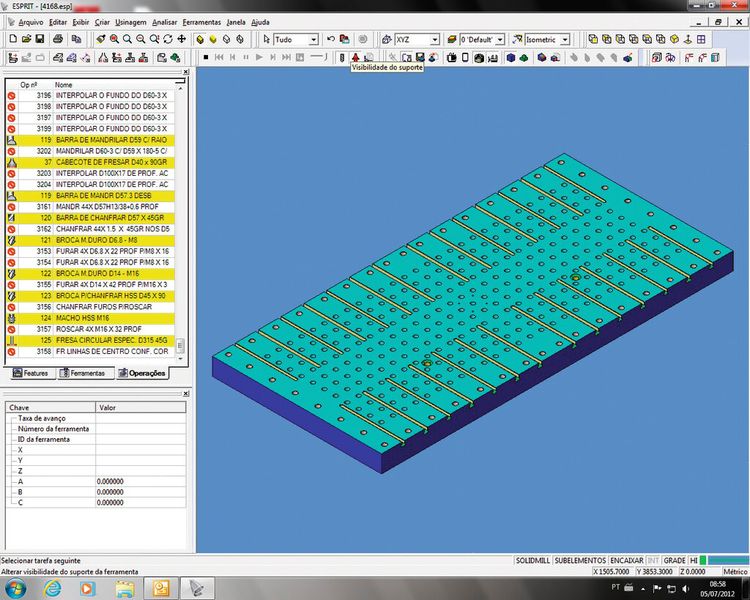Click the grid icon ending the top toolbar
This screenshot has width=750, height=600.
[x=701, y=39]
